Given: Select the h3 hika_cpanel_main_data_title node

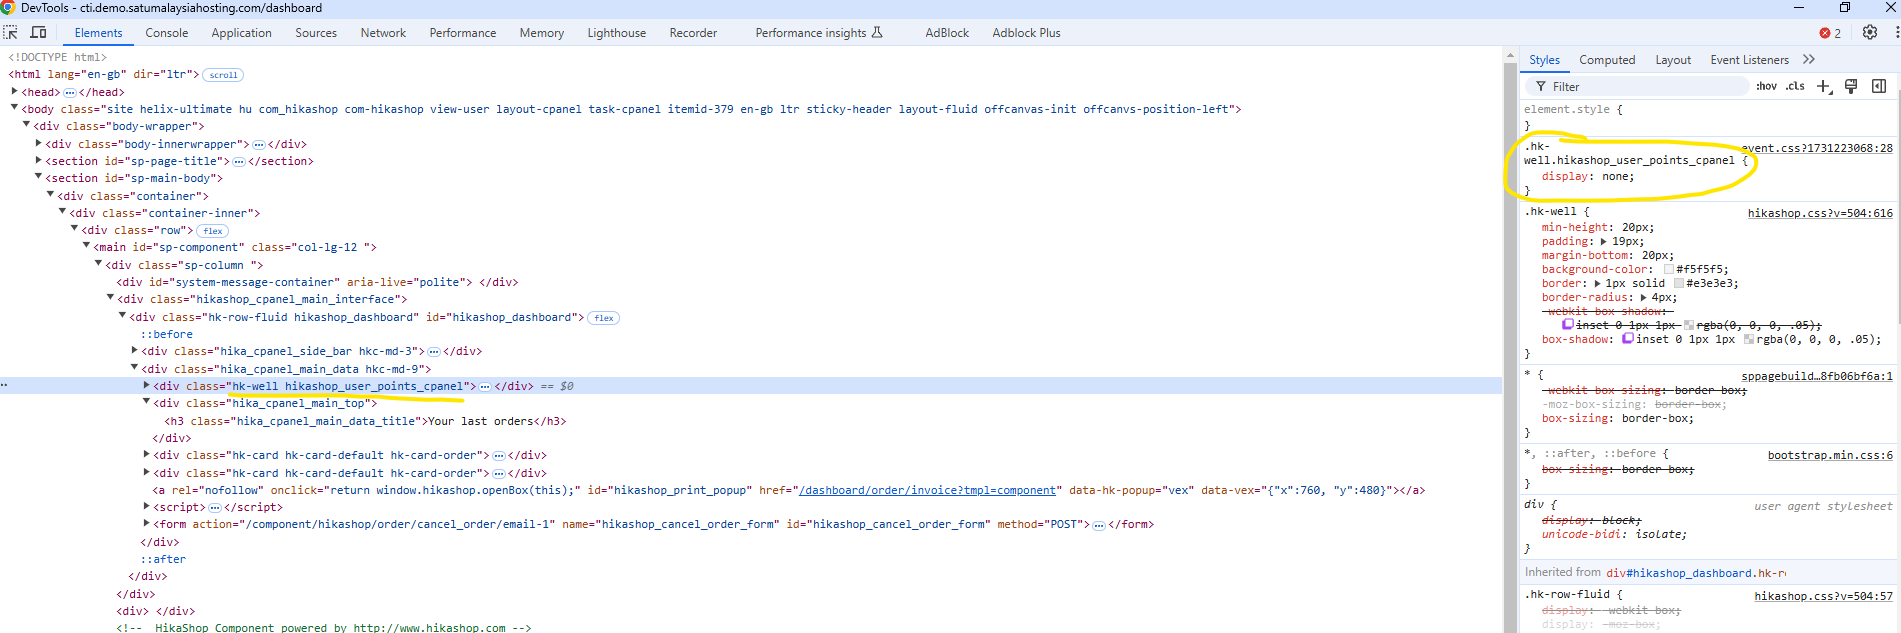Looking at the screenshot, I should tap(366, 421).
